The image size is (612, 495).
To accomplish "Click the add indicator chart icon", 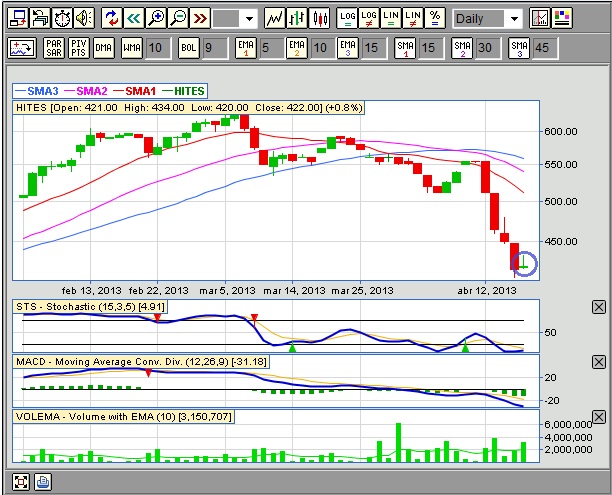I will [22, 48].
